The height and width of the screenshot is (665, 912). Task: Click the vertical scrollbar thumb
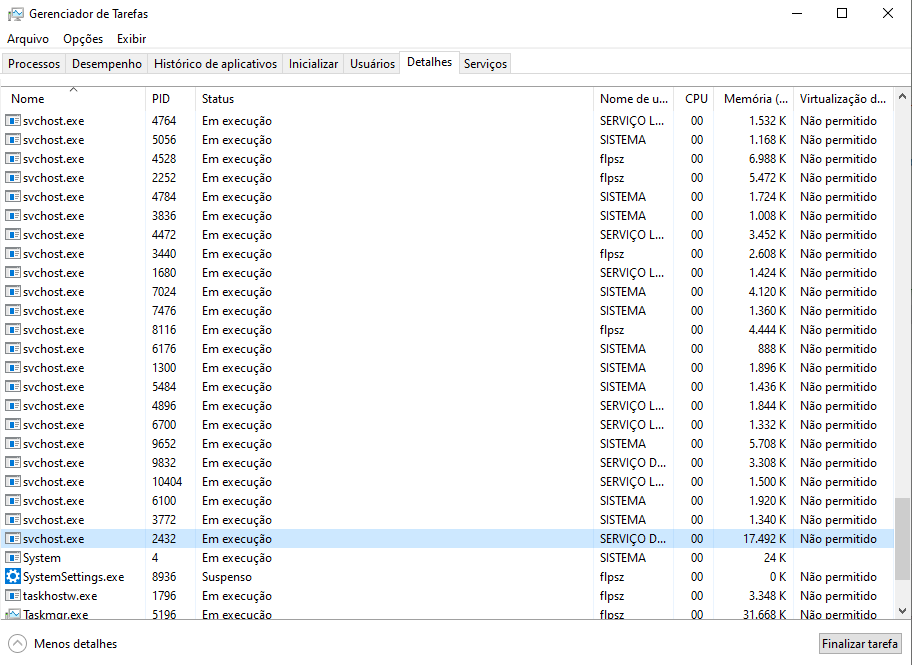(x=902, y=539)
